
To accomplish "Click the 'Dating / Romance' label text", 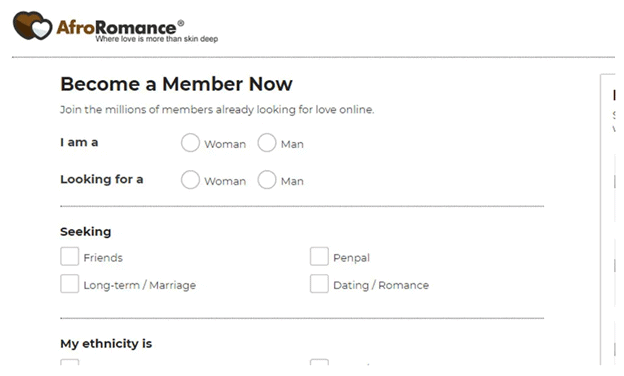I will (381, 285).
